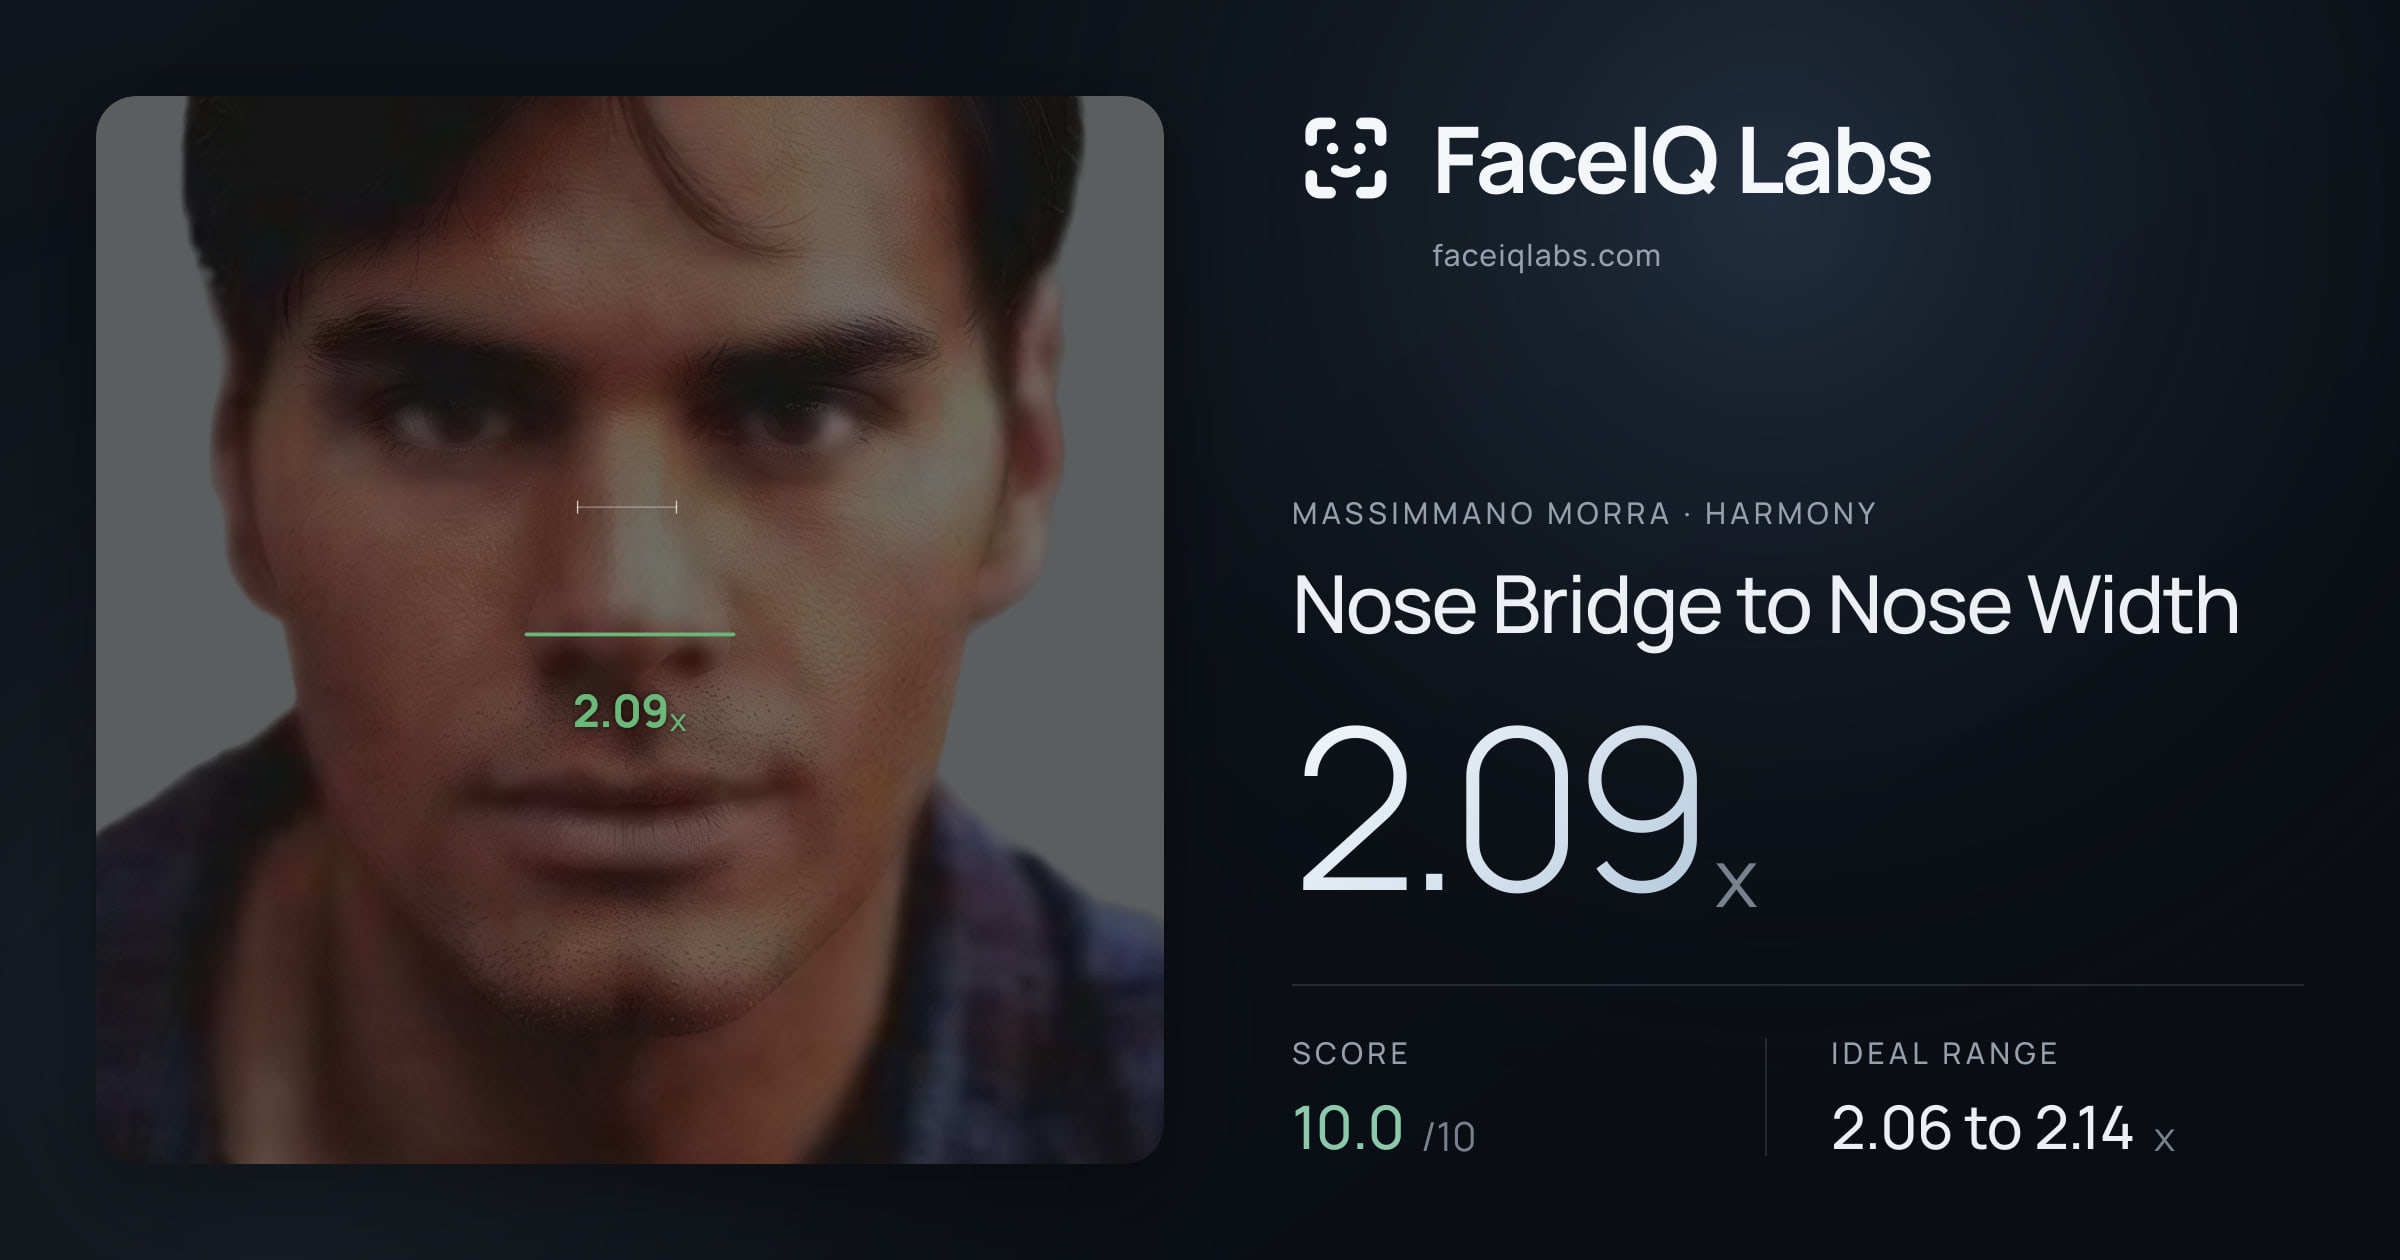
Task: Click the large 2.09 ratio value
Action: point(1499,808)
